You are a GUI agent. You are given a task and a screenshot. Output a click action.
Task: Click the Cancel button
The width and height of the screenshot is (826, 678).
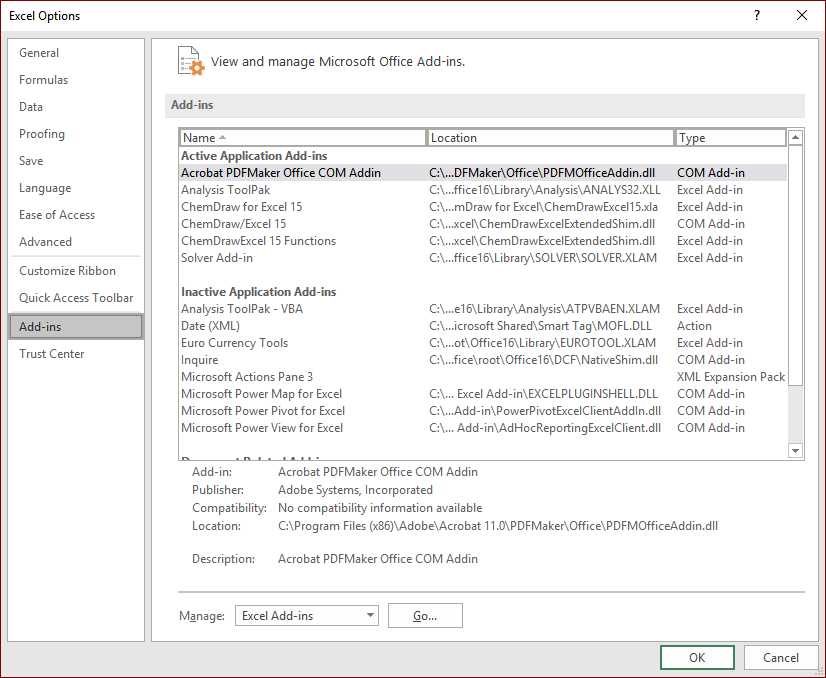tap(781, 657)
